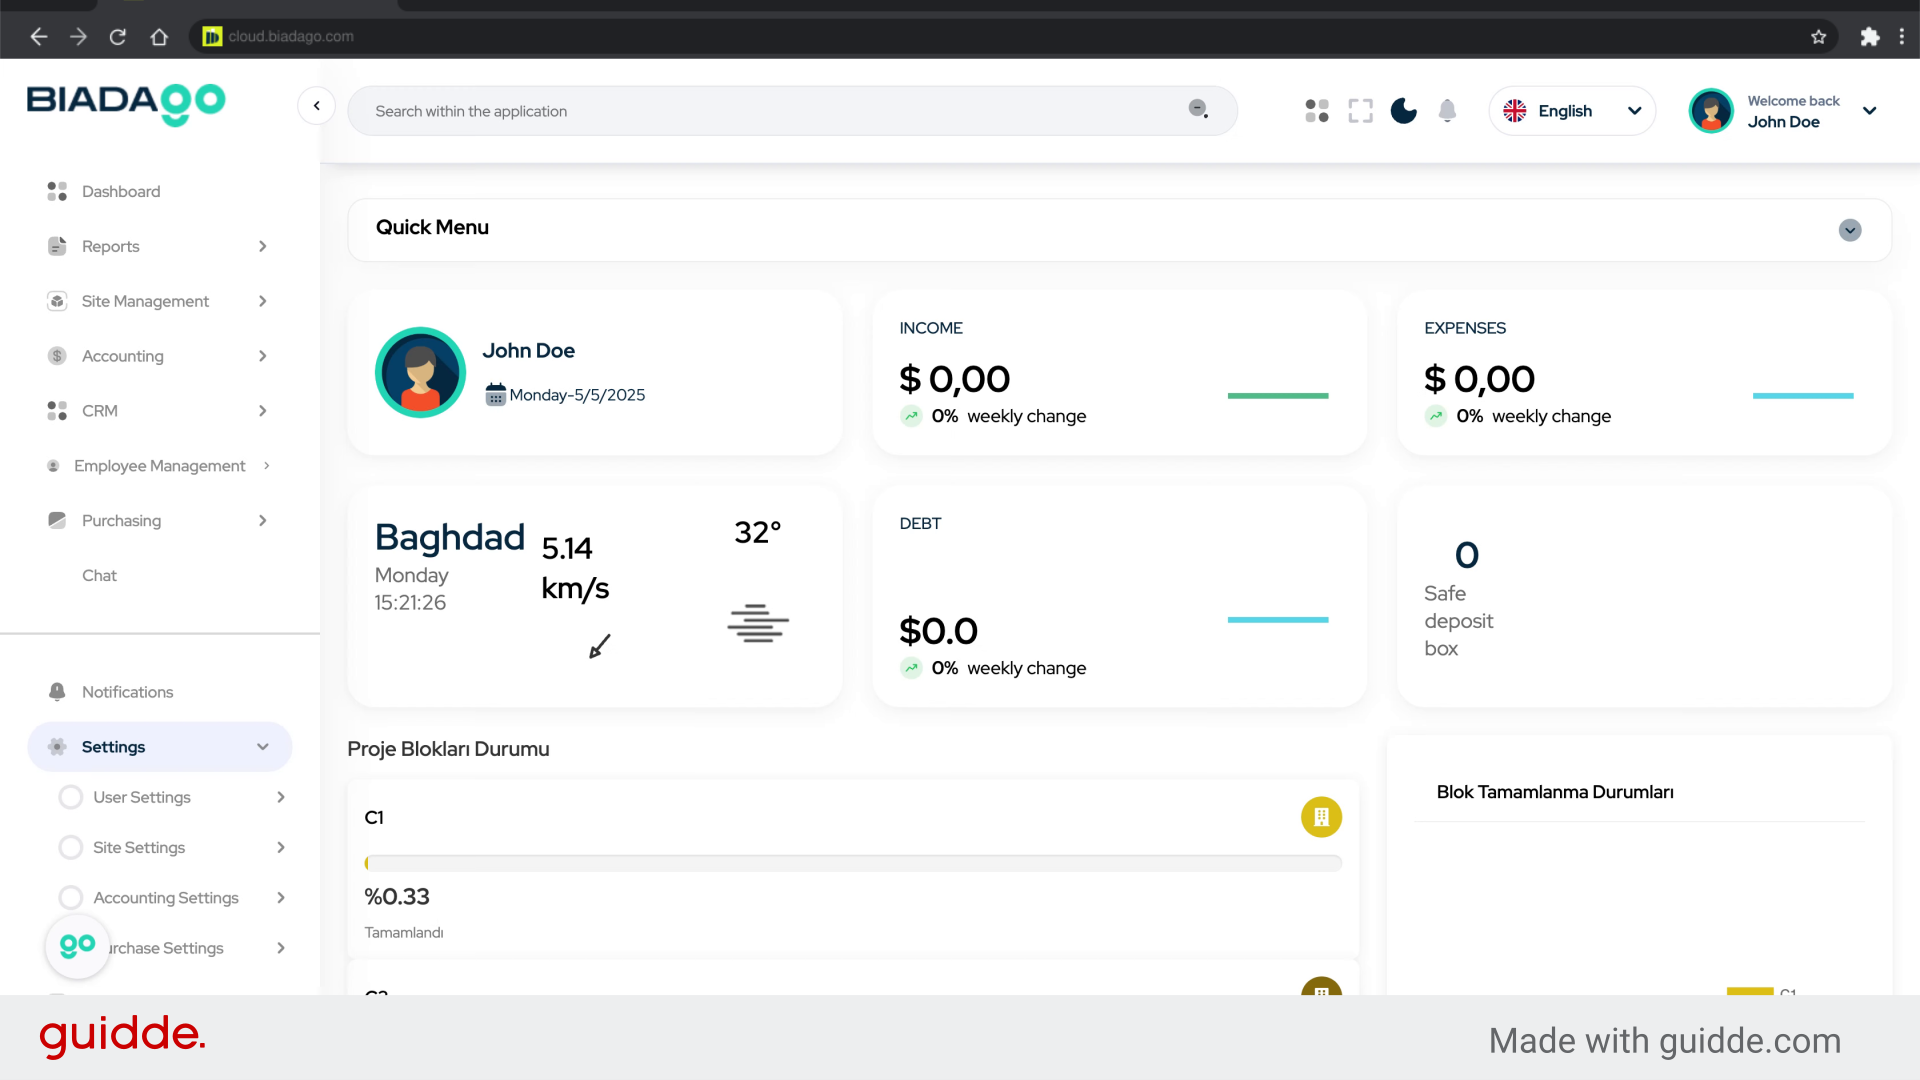This screenshot has height=1080, width=1920.
Task: Click the yellow building icon on the C1 block
Action: tap(1321, 817)
